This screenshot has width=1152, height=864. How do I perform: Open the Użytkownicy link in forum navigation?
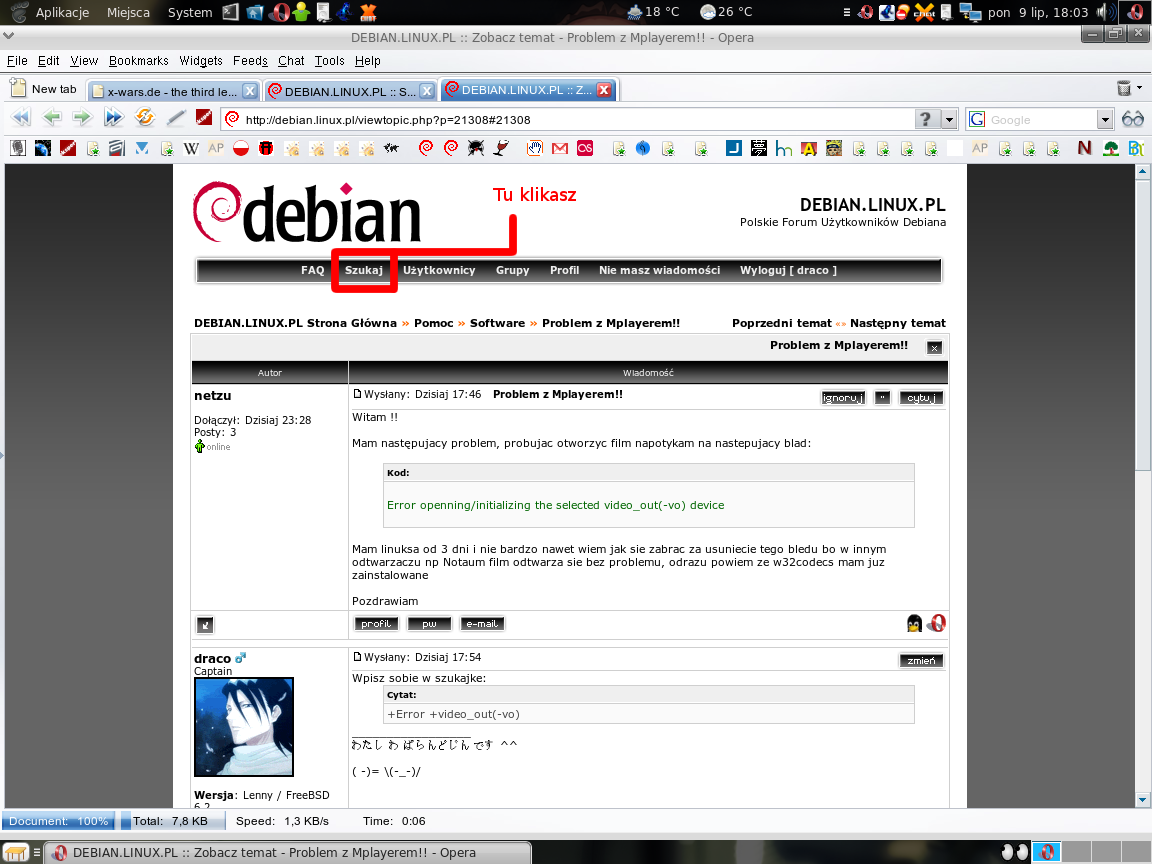tap(439, 270)
